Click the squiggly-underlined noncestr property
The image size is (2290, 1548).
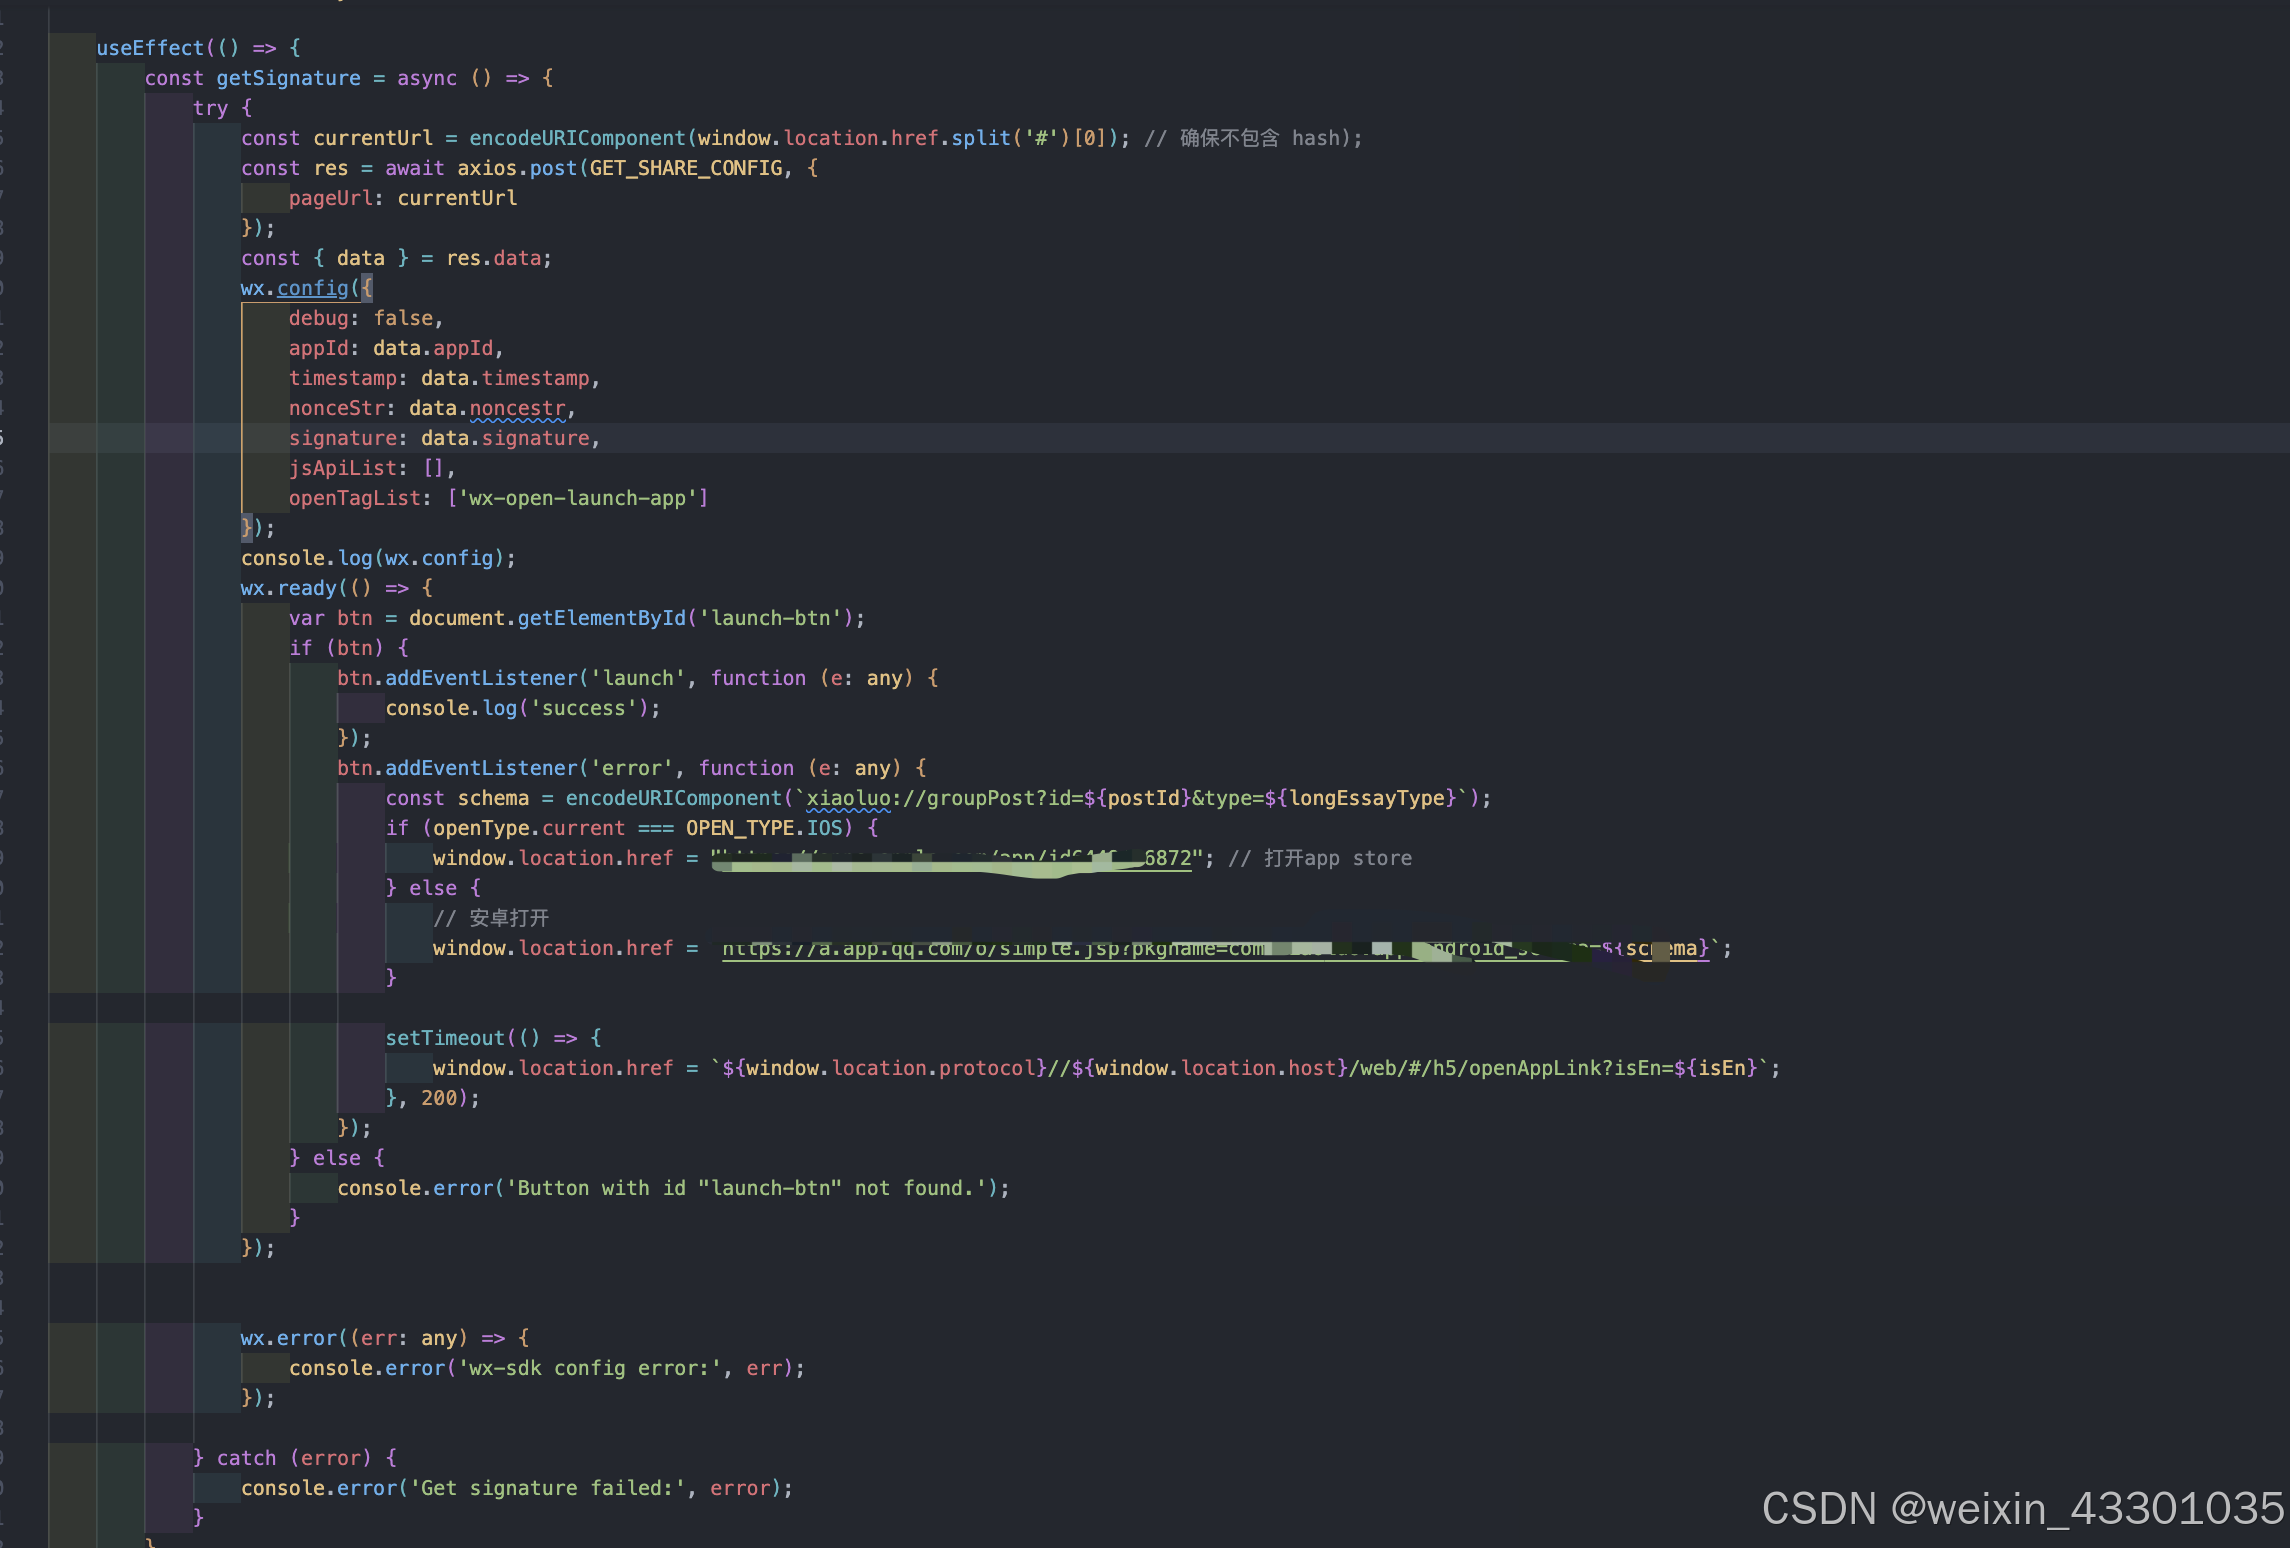click(517, 408)
